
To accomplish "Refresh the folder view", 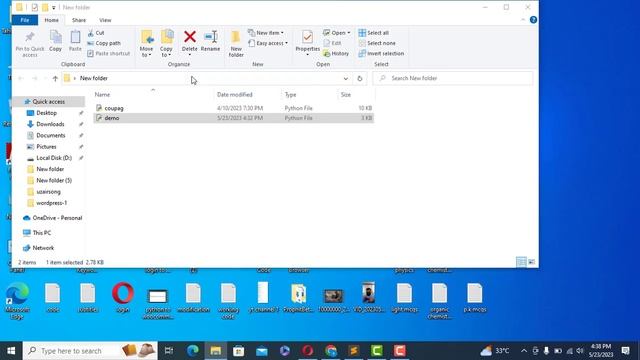I will (x=360, y=78).
